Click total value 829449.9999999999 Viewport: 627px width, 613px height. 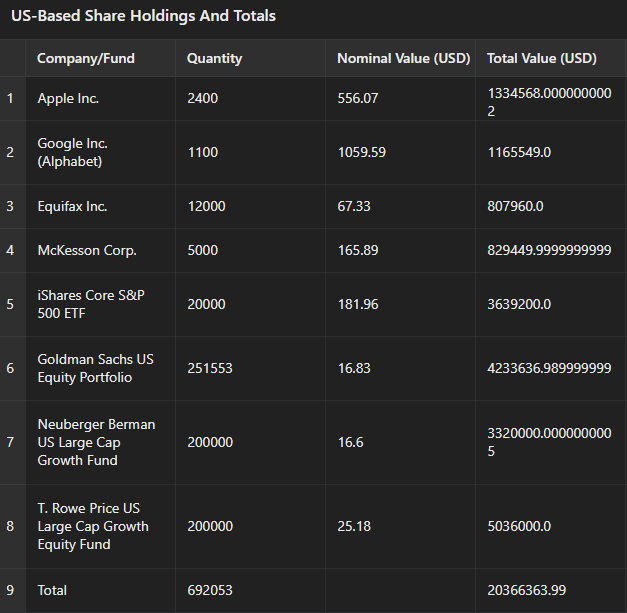(549, 250)
